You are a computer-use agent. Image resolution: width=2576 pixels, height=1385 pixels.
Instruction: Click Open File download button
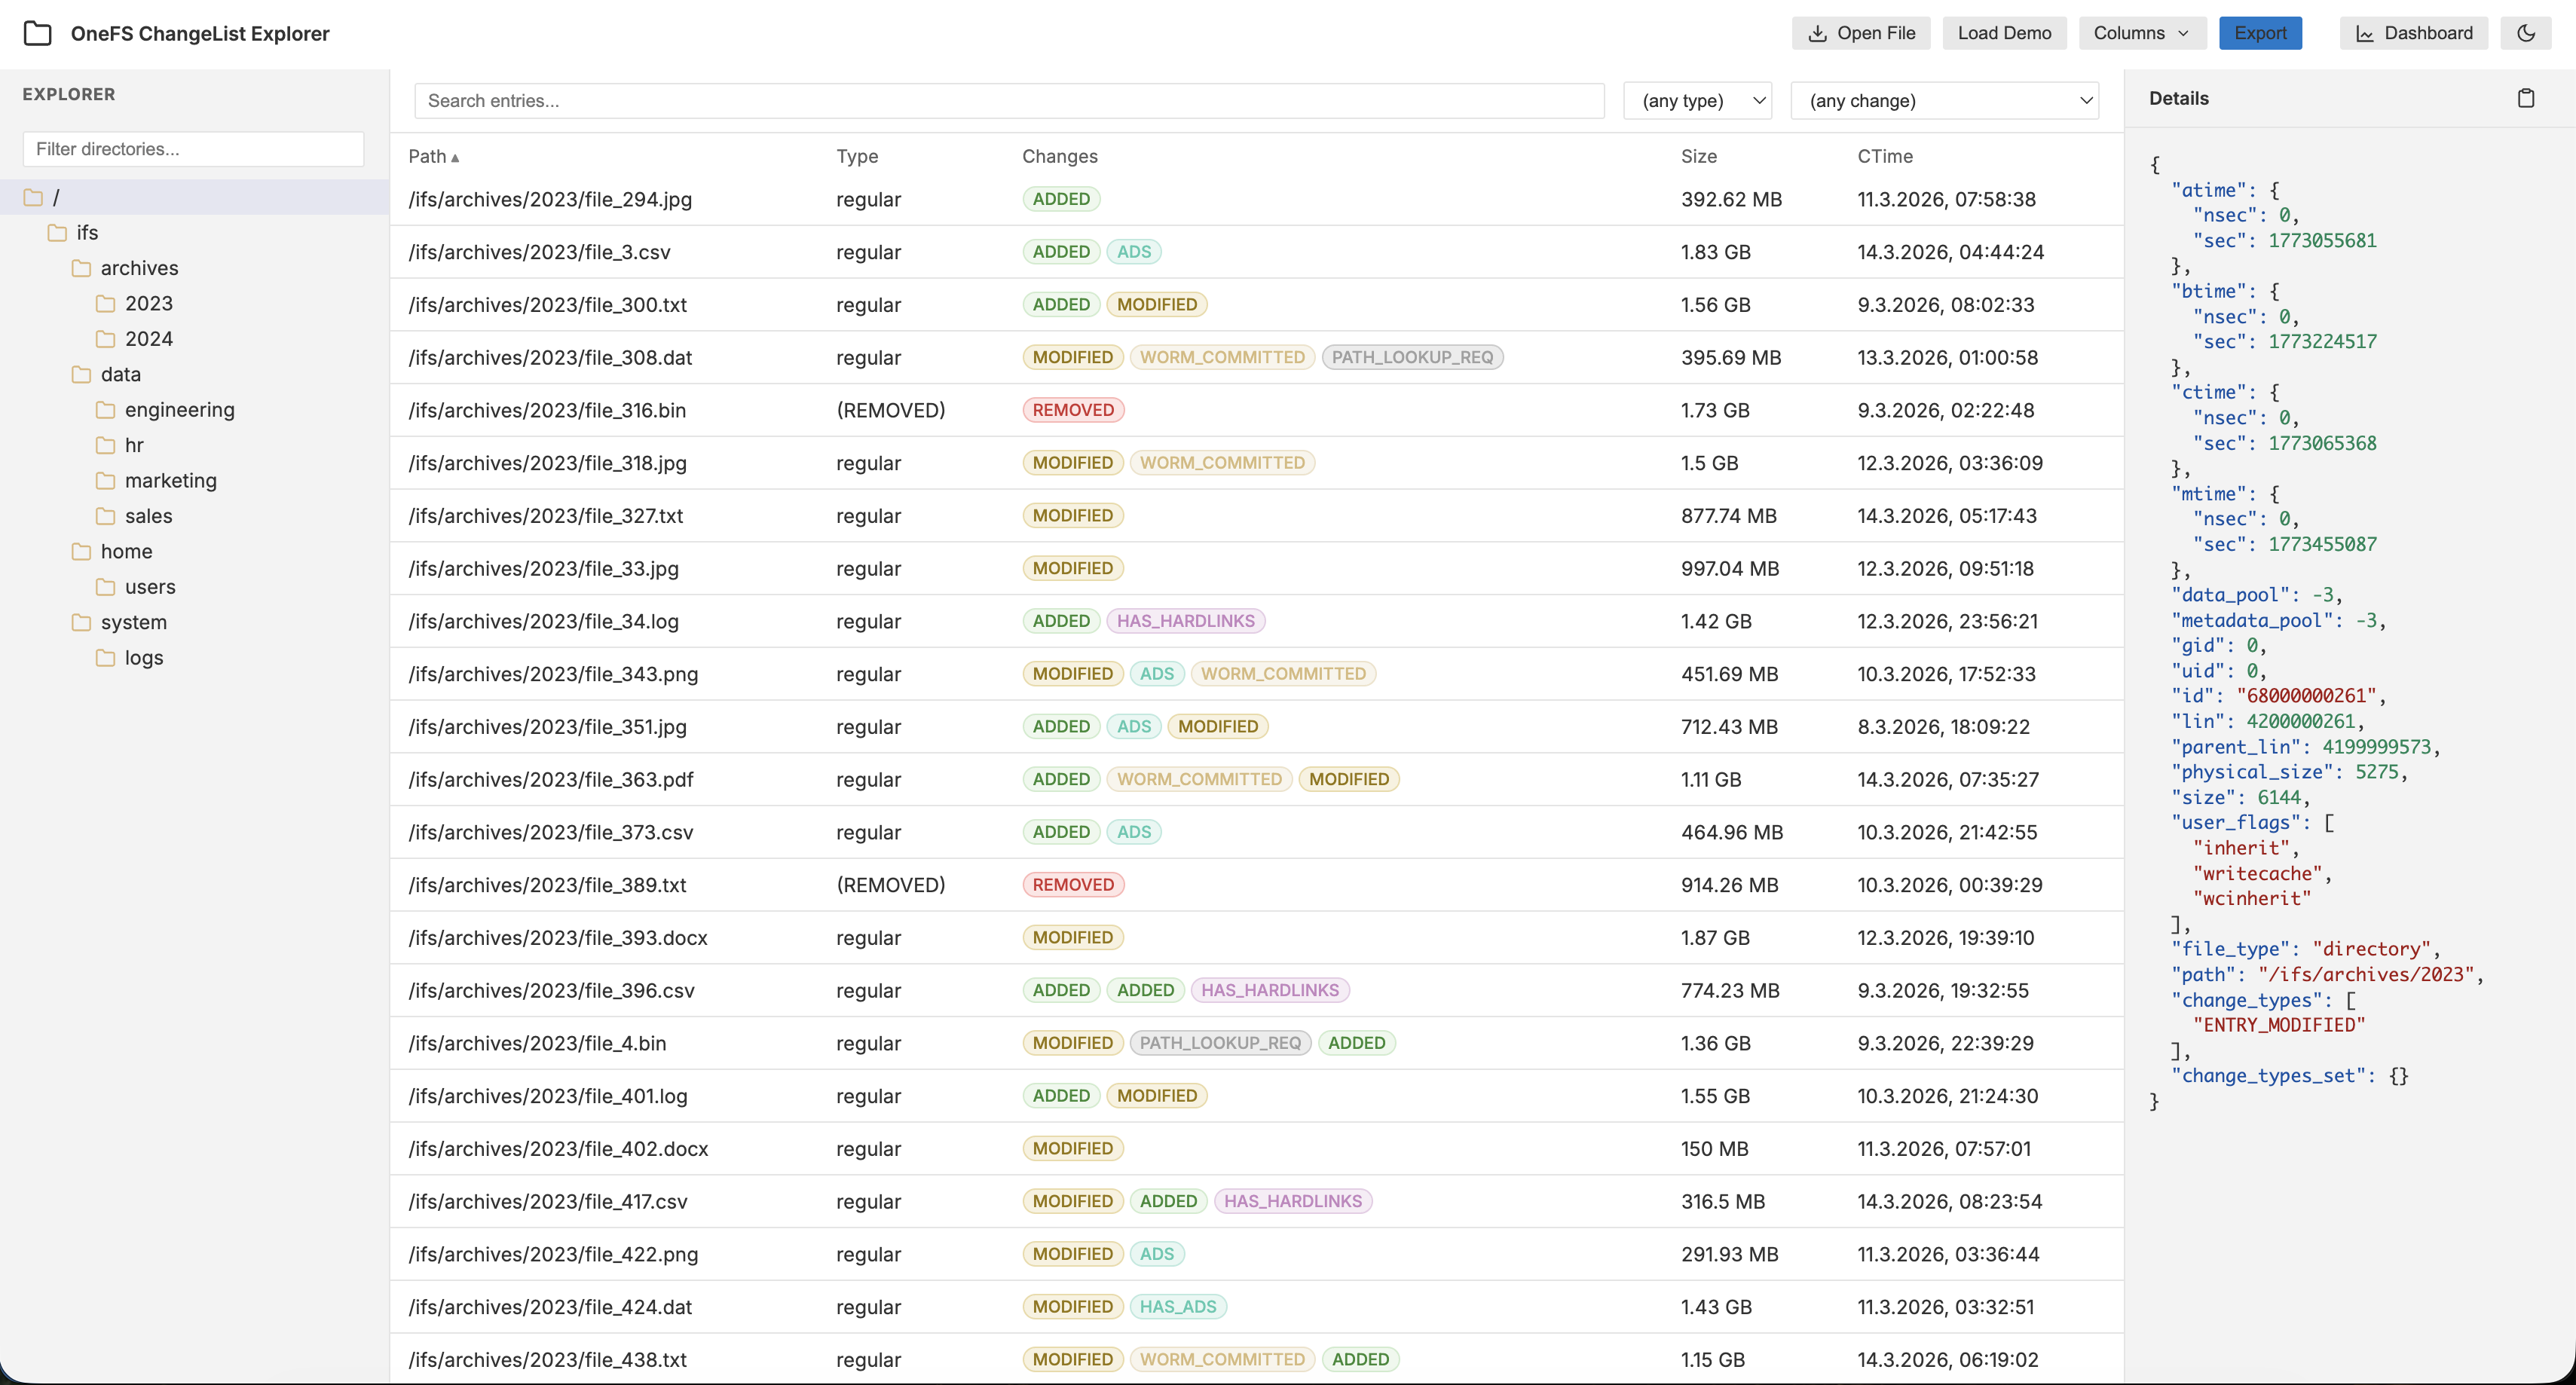pos(1861,33)
